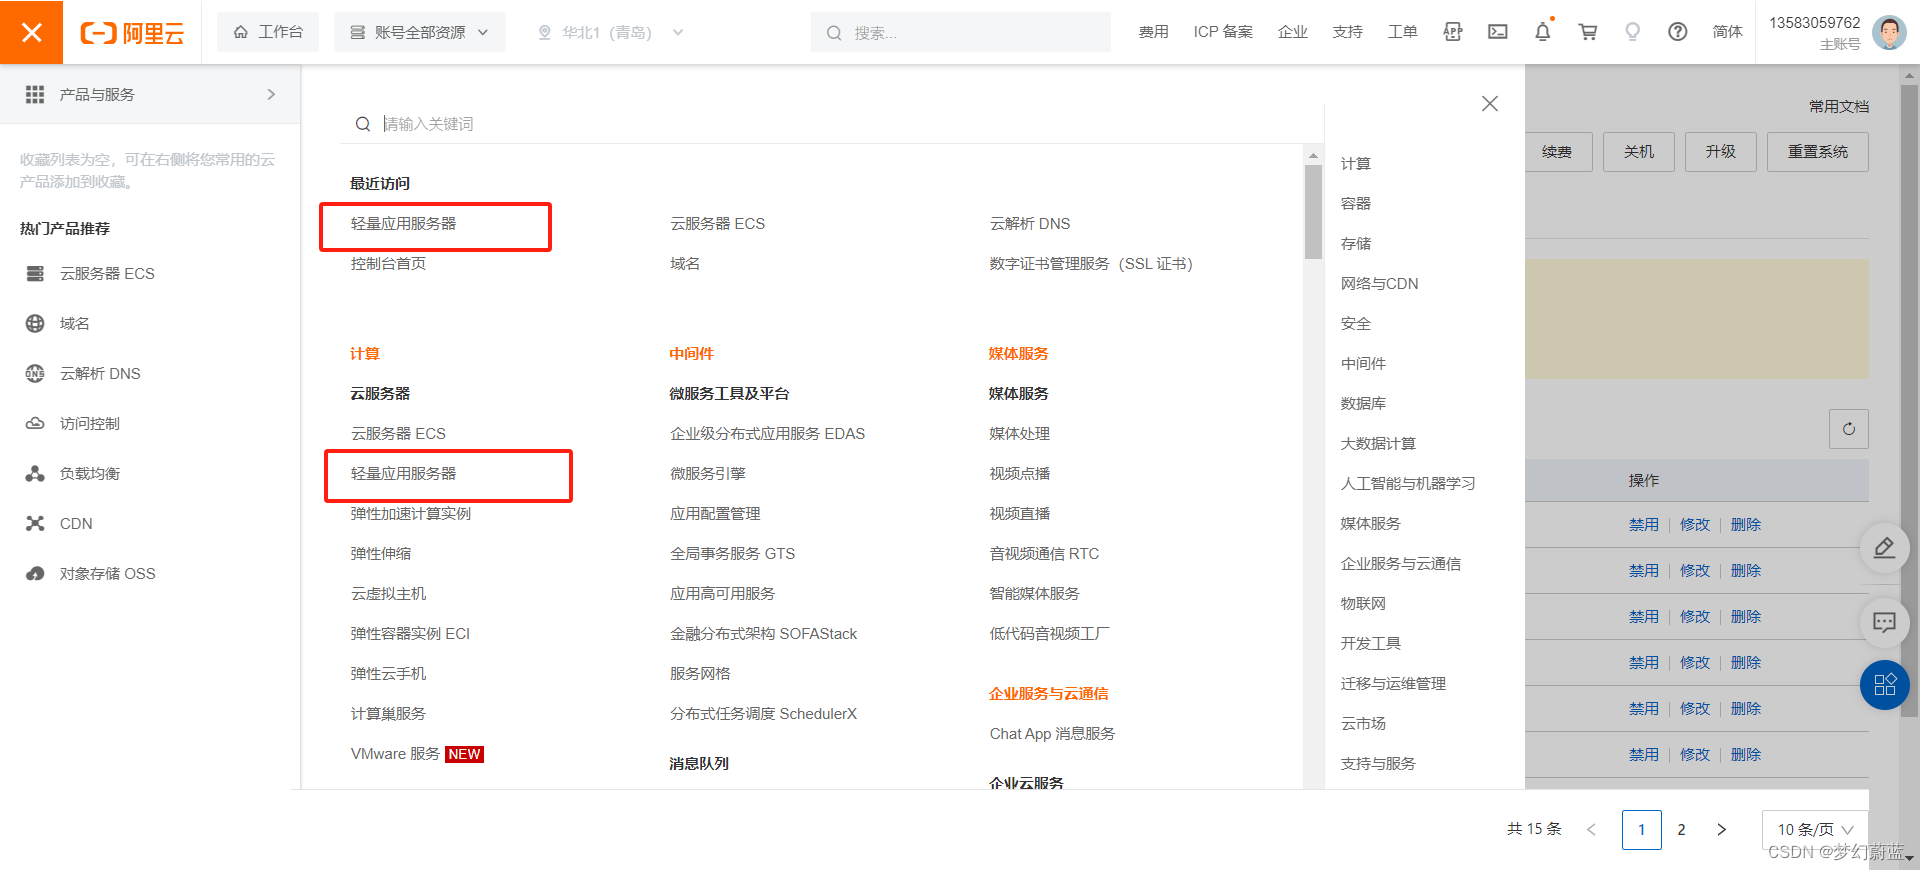Jump to 网络与CDN category

coord(1380,284)
